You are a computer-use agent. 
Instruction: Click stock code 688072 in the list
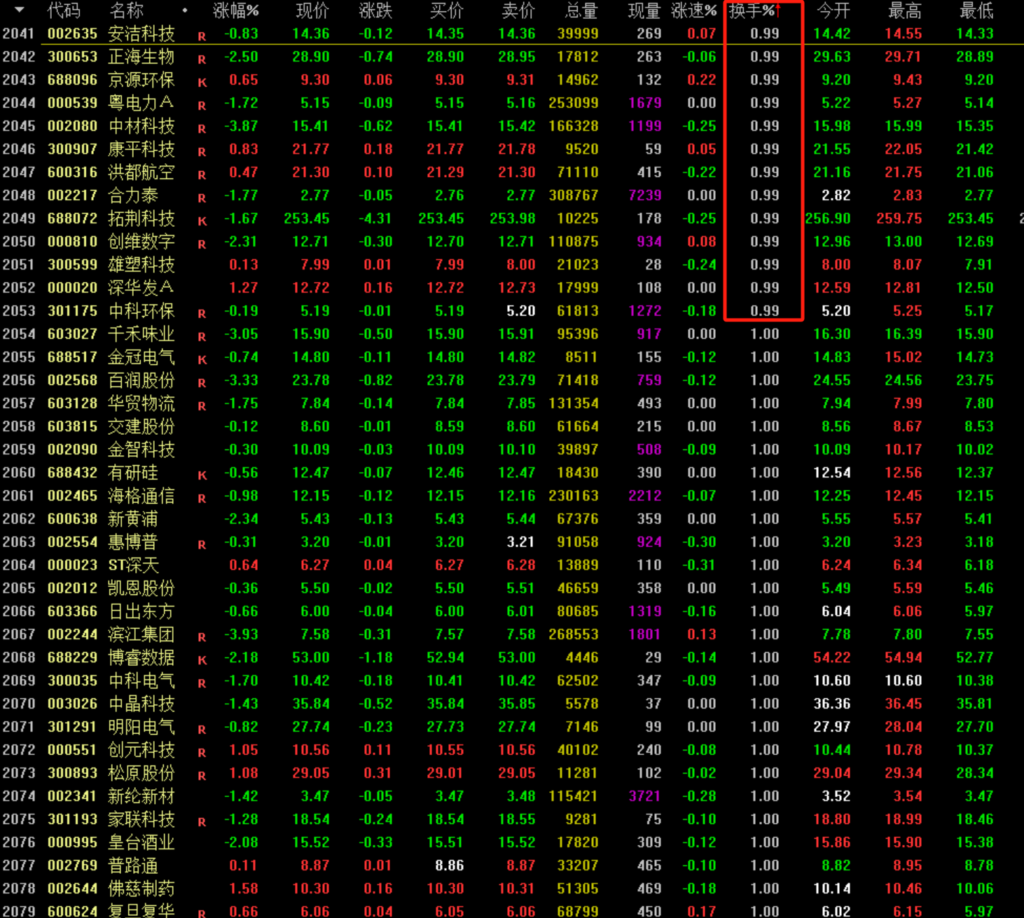72,218
